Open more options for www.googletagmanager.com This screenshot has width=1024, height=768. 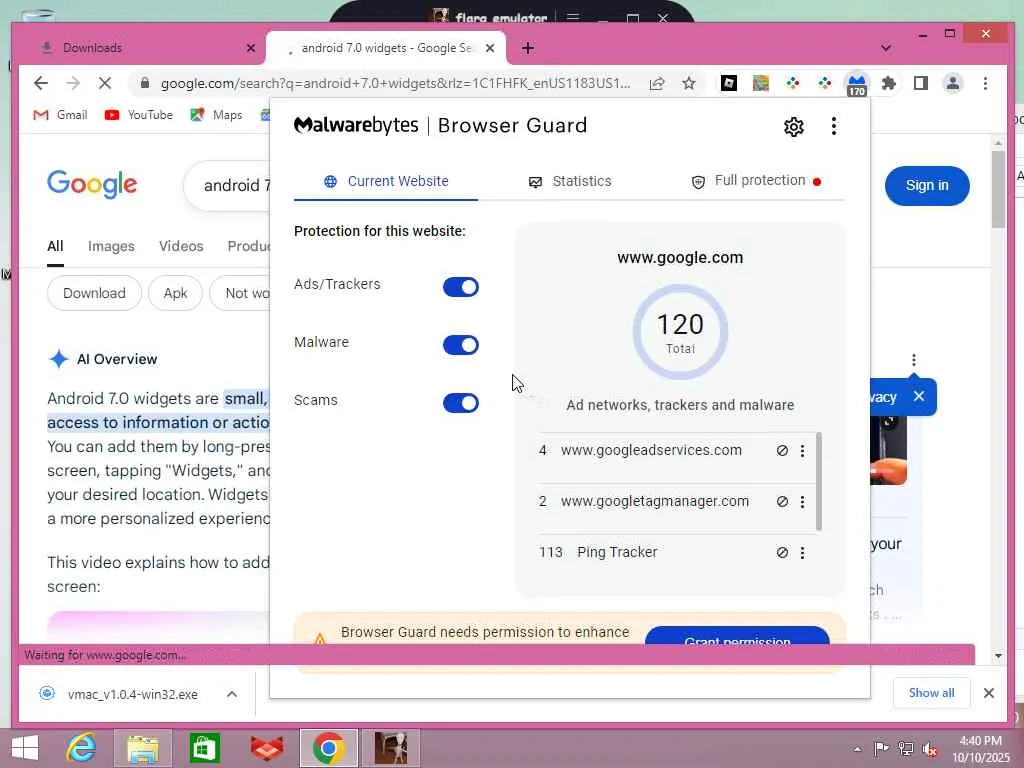pyautogui.click(x=803, y=502)
